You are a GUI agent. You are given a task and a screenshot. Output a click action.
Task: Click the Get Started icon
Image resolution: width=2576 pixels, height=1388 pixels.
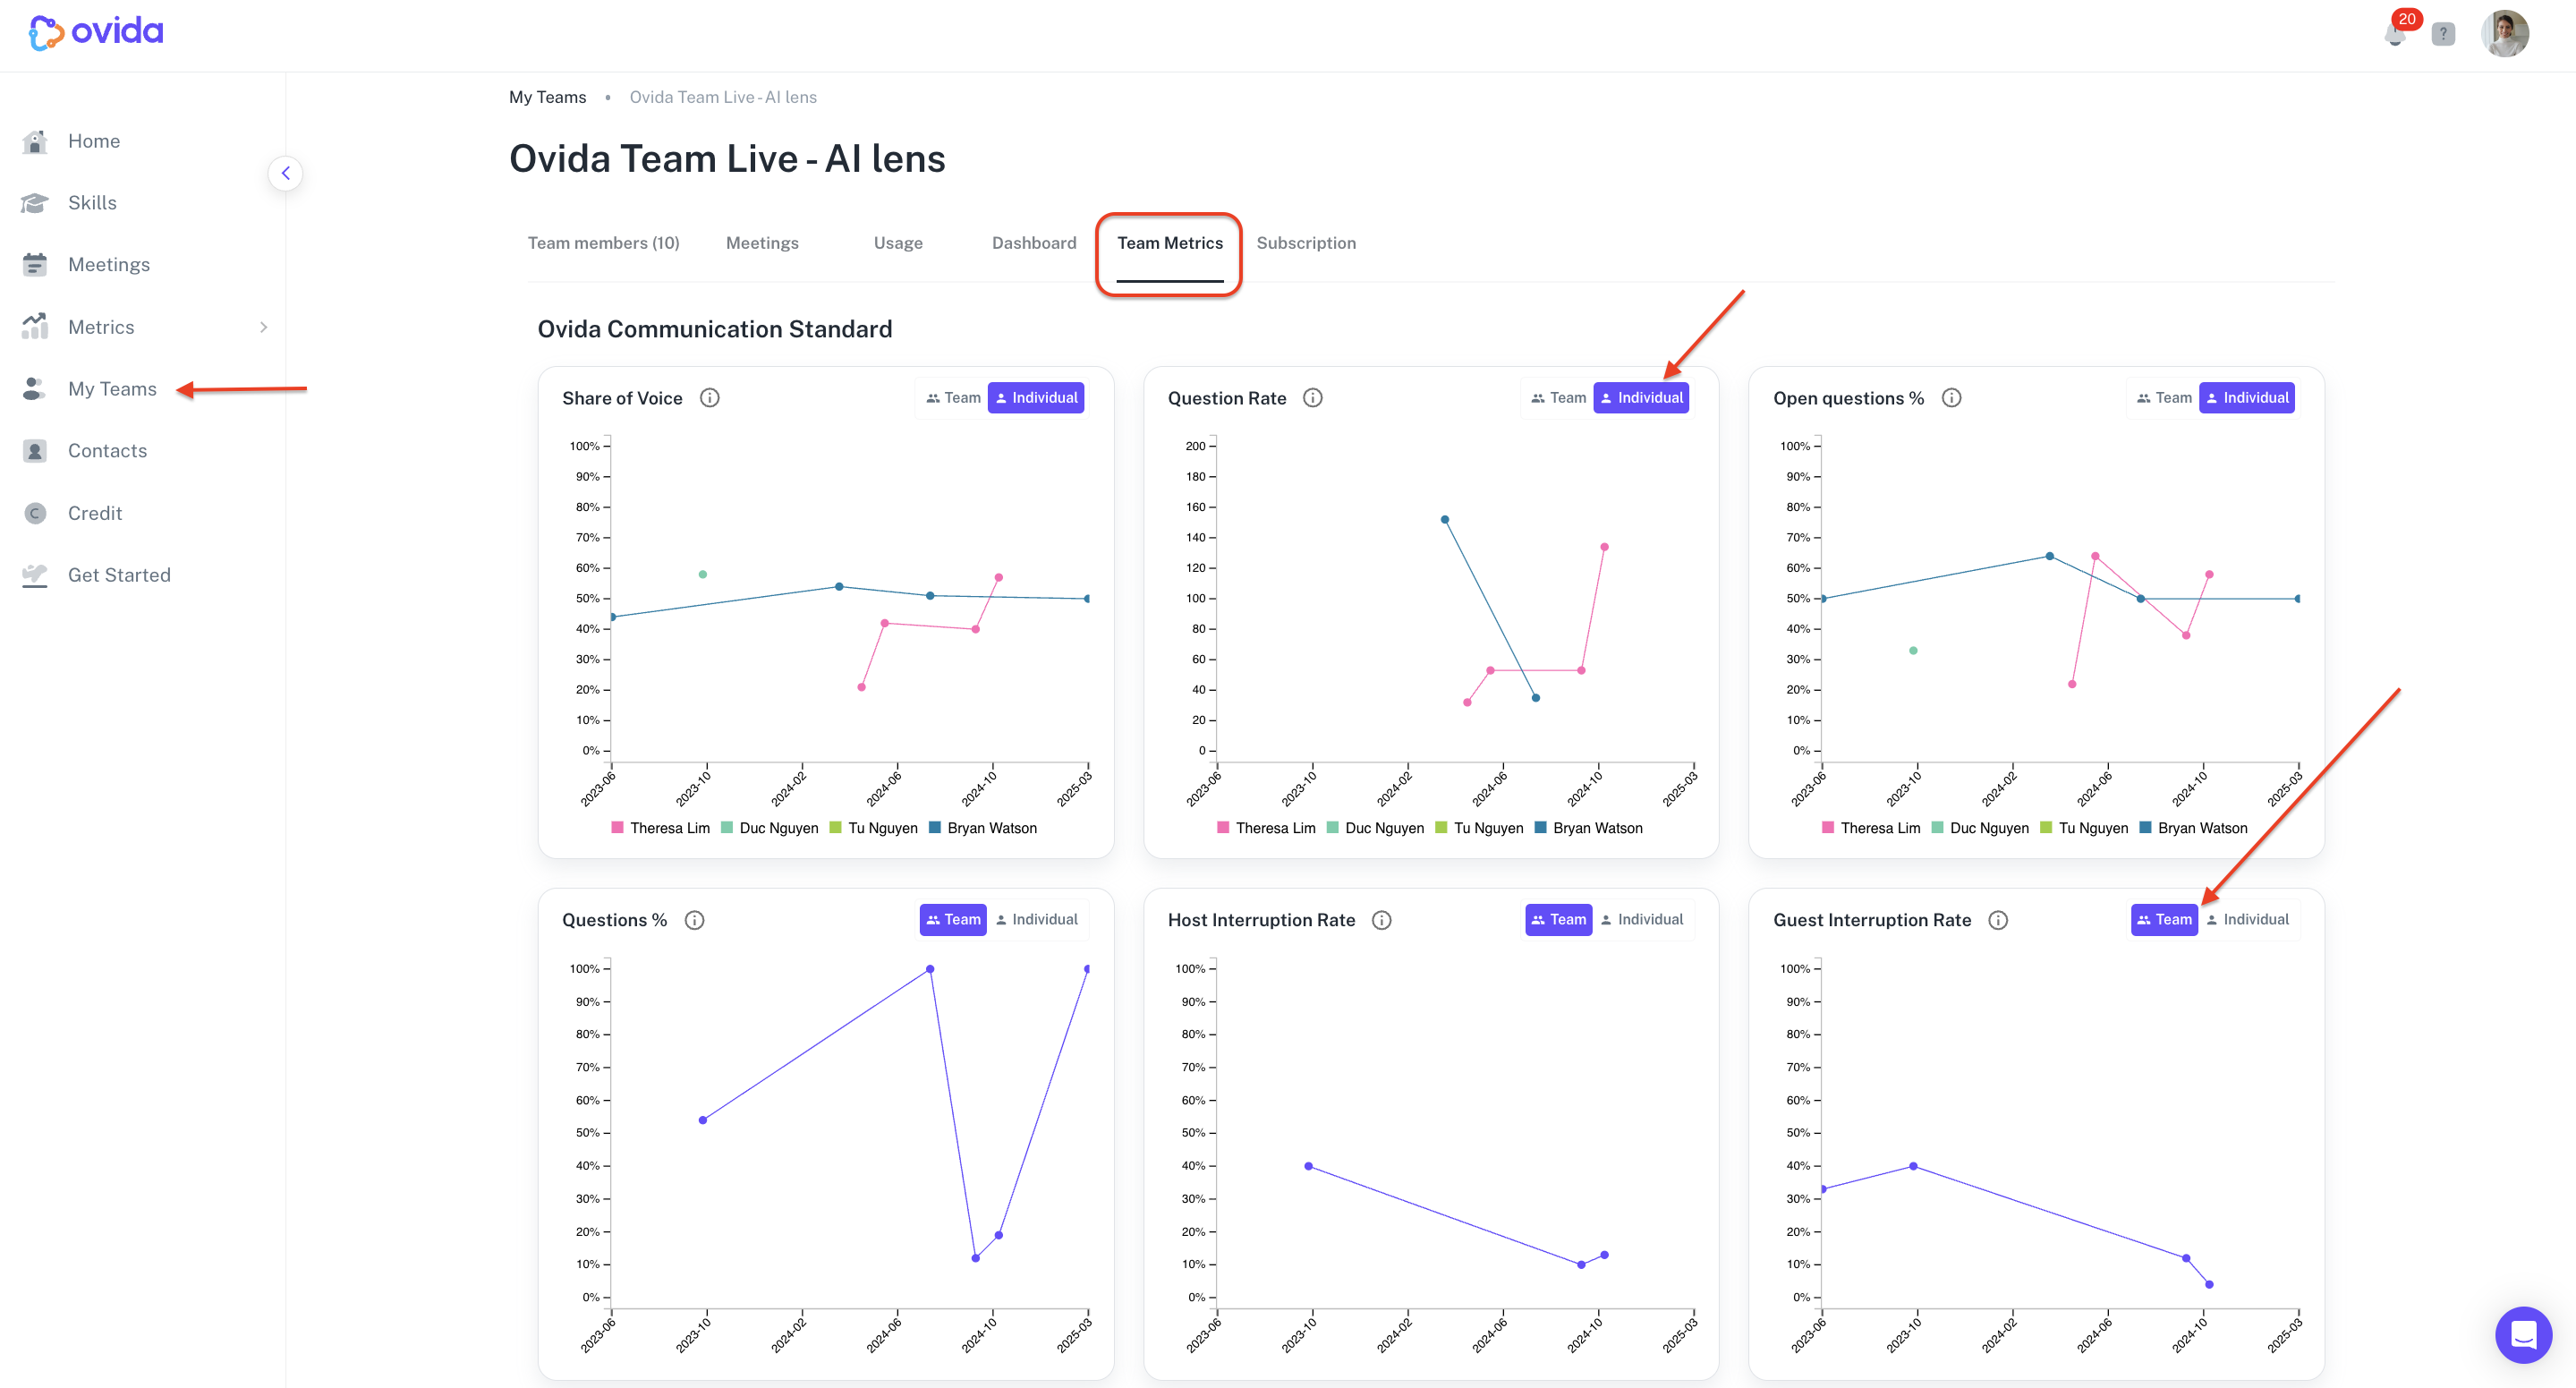(x=35, y=575)
